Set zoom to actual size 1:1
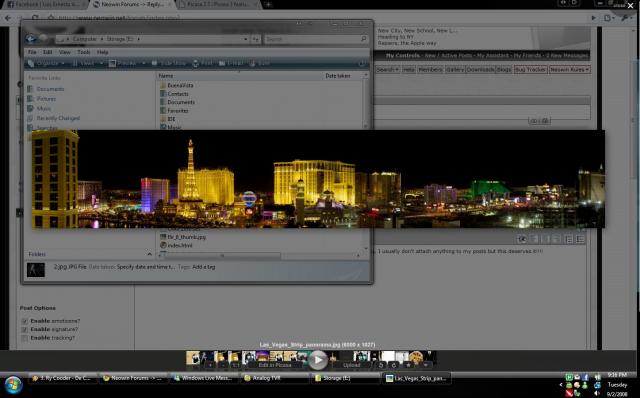Image resolution: width=640 pixels, height=398 pixels. tap(236, 365)
